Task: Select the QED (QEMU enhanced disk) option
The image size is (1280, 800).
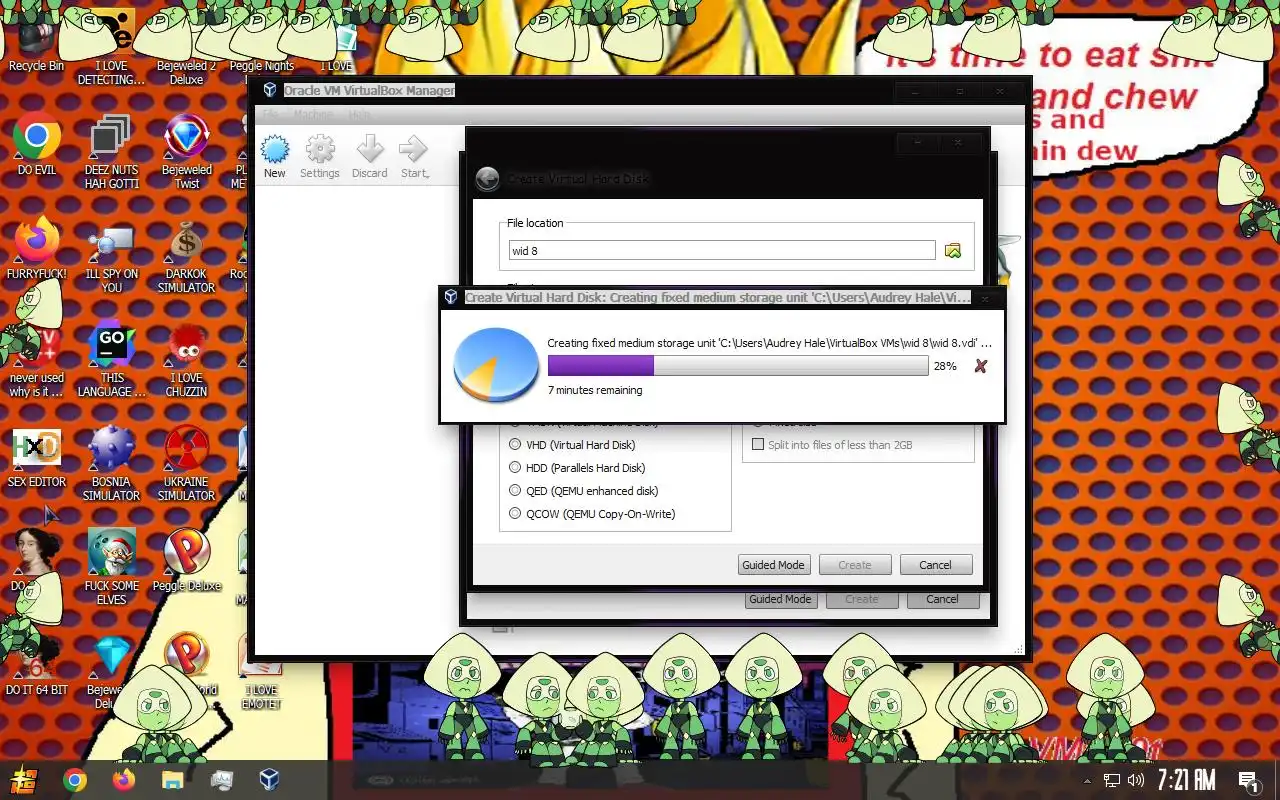Action: (x=584, y=491)
